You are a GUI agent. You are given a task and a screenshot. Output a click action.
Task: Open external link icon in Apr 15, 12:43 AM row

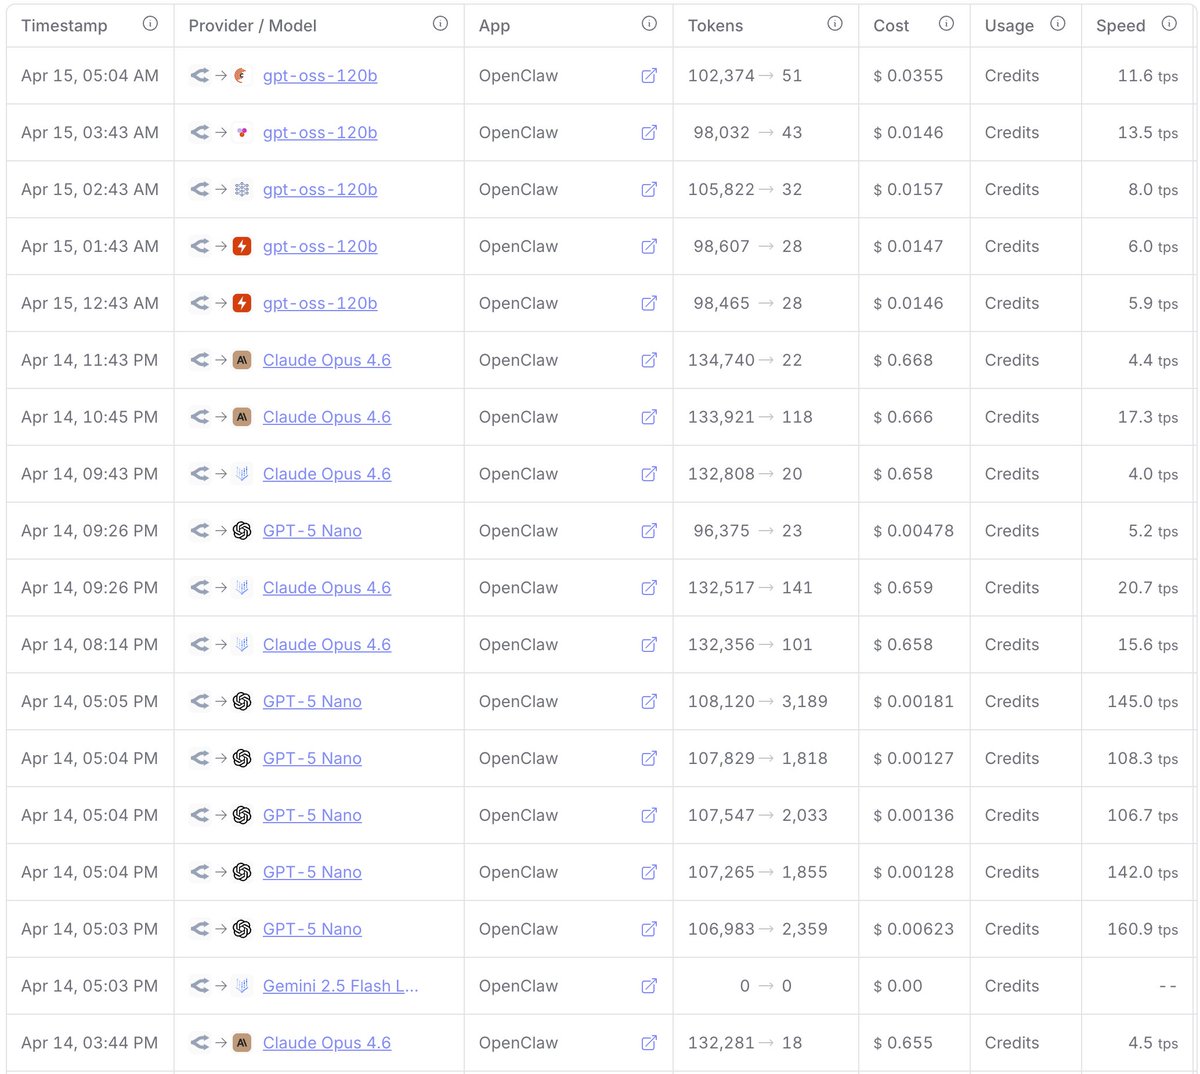pyautogui.click(x=649, y=303)
